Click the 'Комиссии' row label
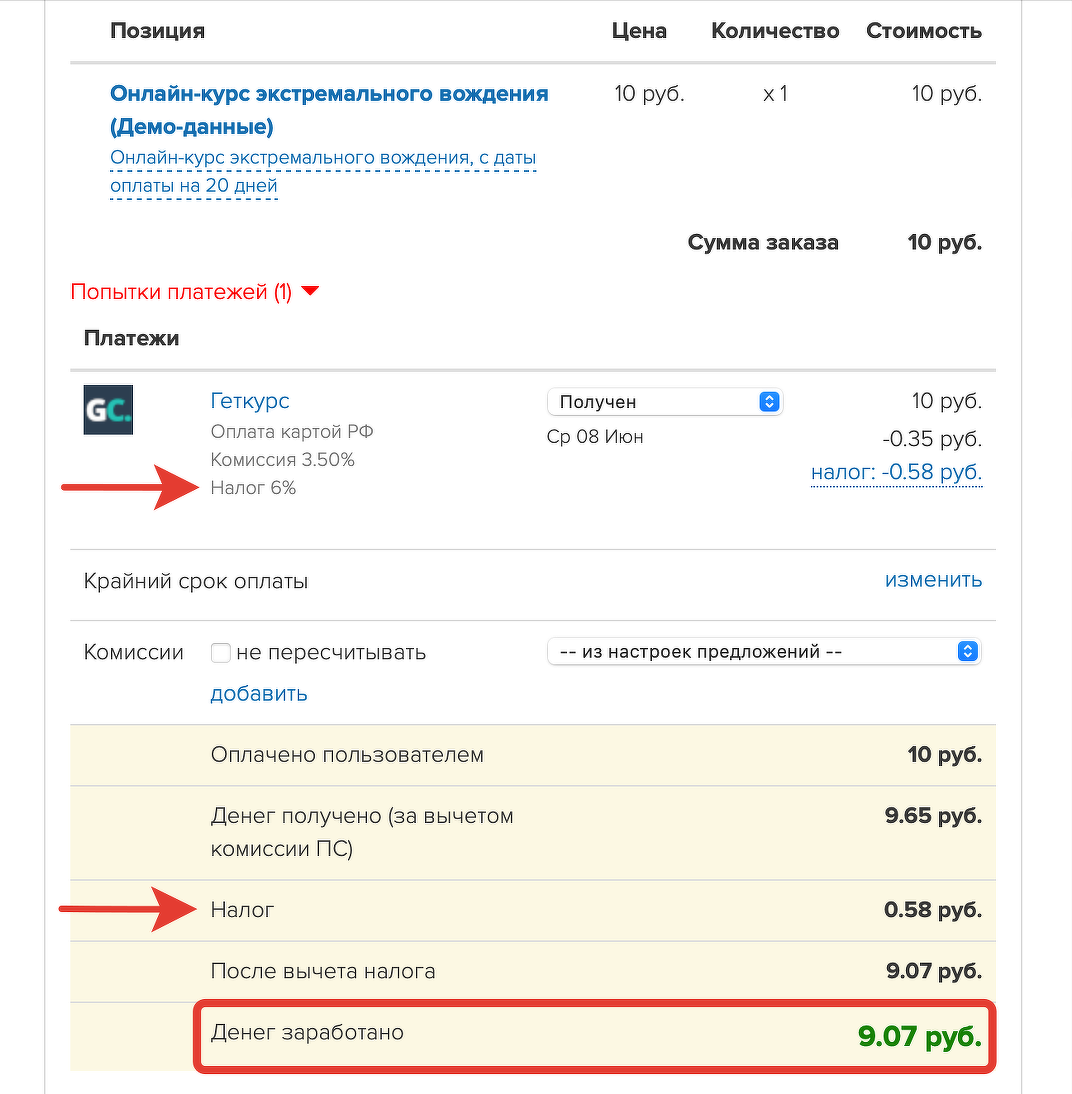 (x=133, y=652)
